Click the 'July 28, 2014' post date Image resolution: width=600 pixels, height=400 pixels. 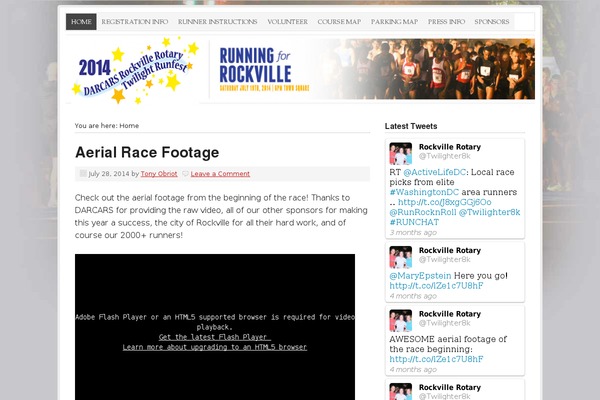pyautogui.click(x=109, y=174)
